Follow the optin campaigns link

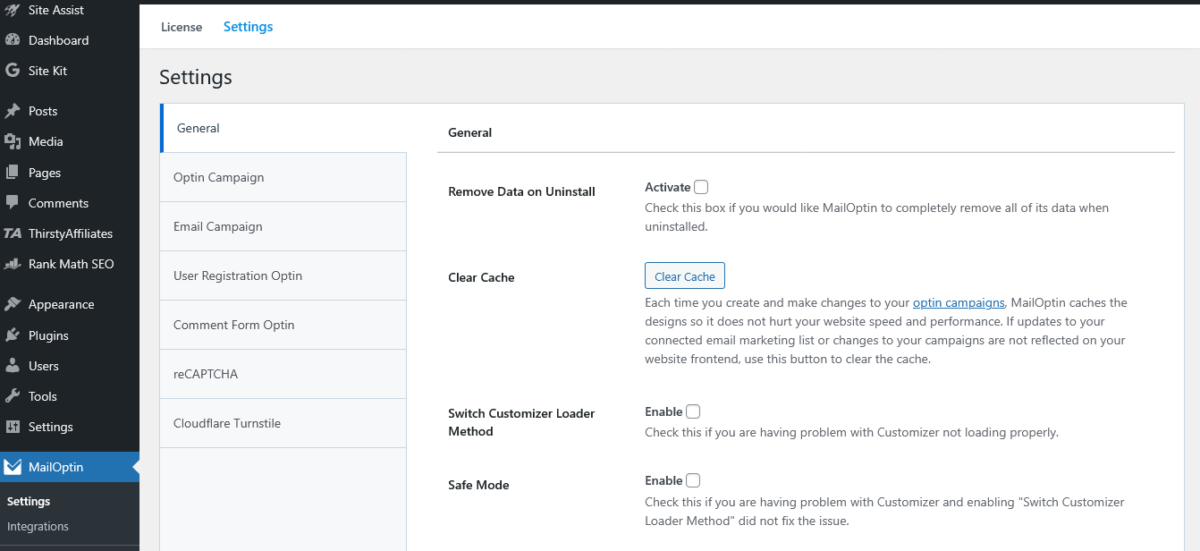point(958,302)
